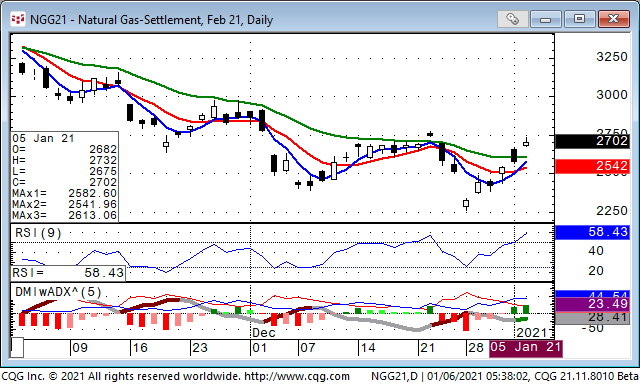Click the 3000 price scale label

[x=611, y=95]
